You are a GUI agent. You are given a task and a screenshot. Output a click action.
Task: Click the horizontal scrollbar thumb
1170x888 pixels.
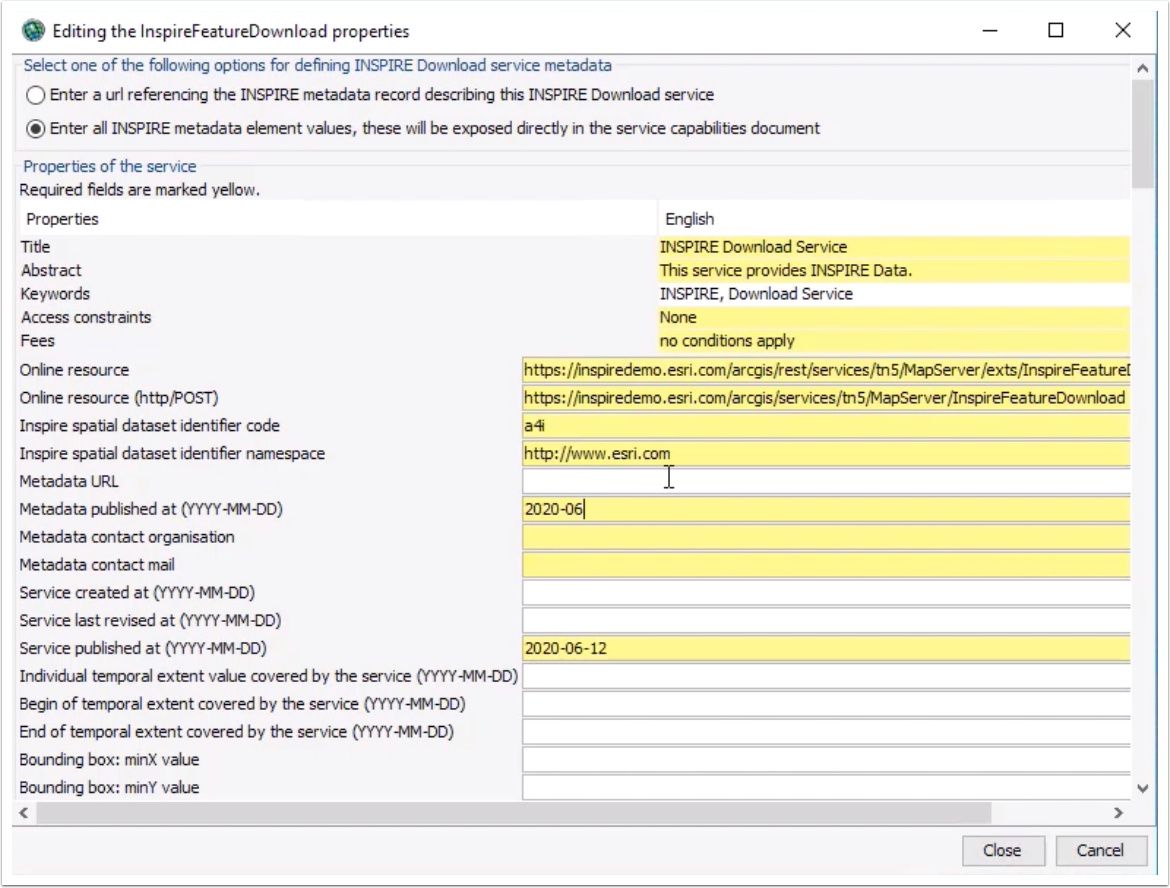coord(513,813)
